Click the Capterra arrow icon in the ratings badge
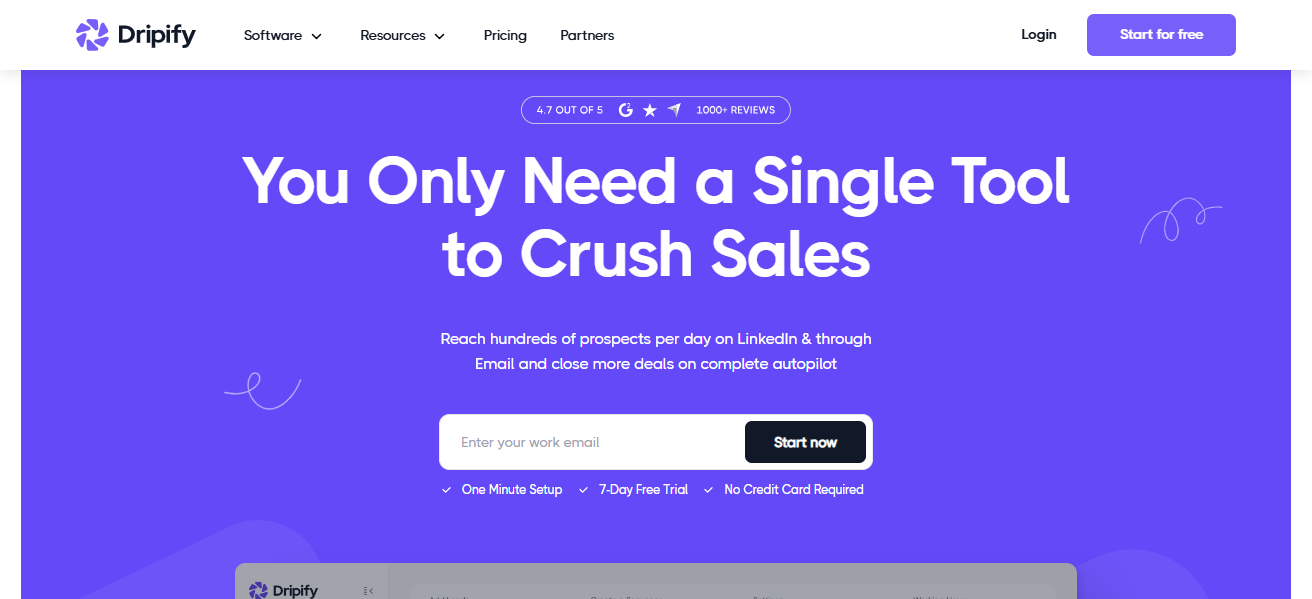This screenshot has height=599, width=1312. coord(674,110)
